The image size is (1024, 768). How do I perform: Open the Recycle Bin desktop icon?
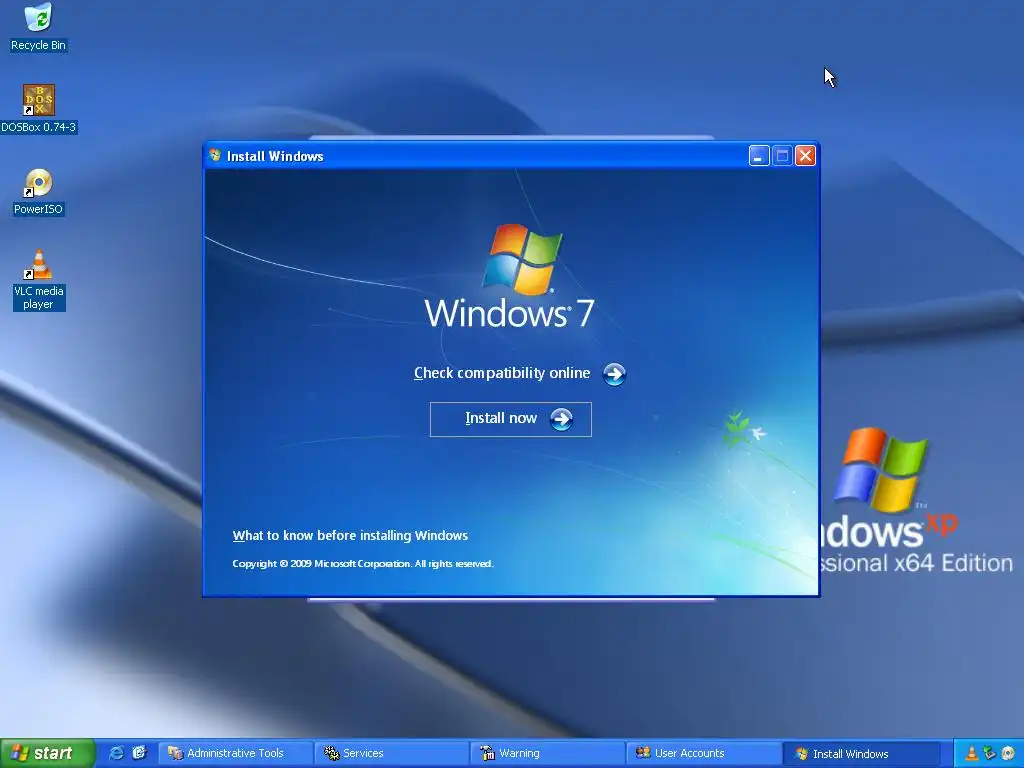pos(38,27)
